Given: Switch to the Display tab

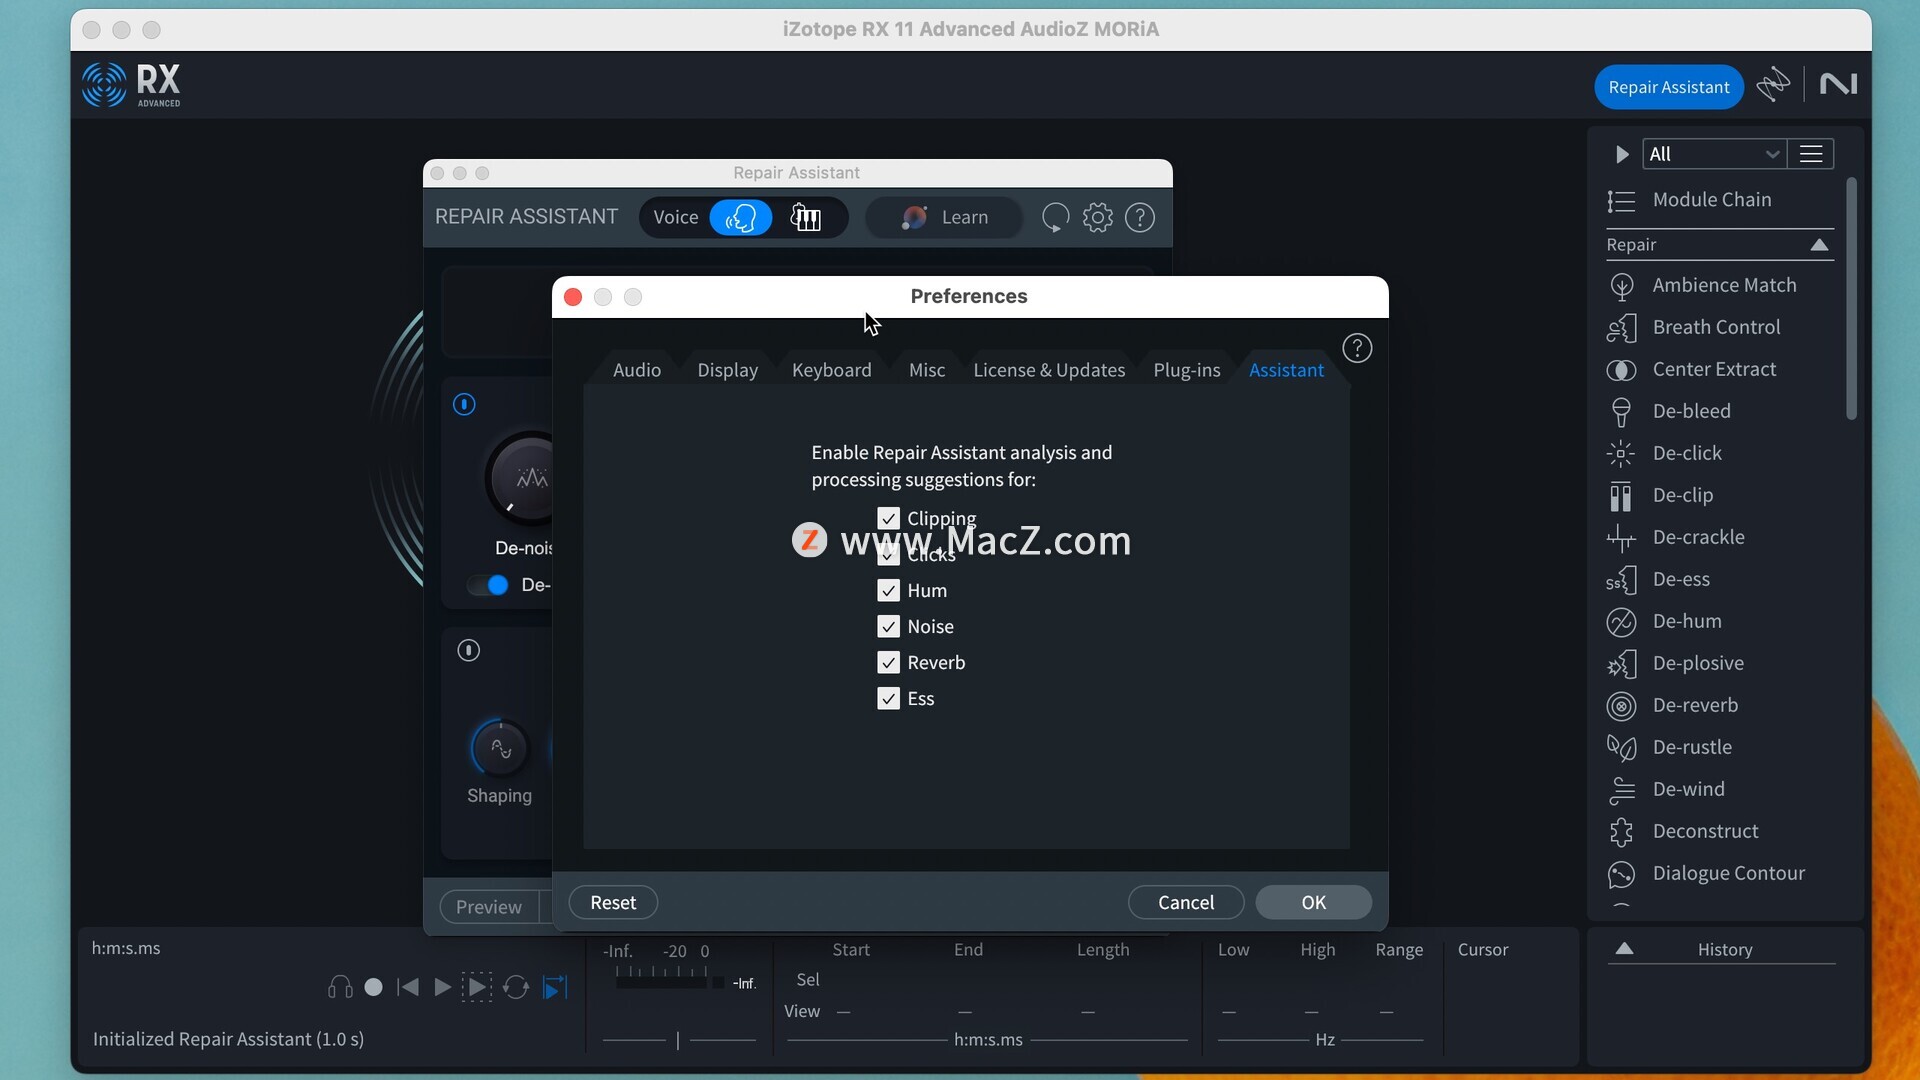Looking at the screenshot, I should (727, 370).
